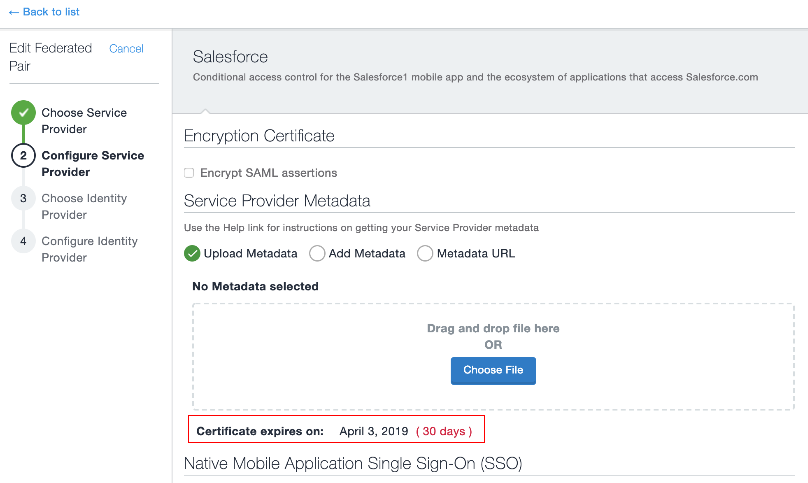The width and height of the screenshot is (808, 483).
Task: Select step 2 circle icon
Action: pos(23,156)
